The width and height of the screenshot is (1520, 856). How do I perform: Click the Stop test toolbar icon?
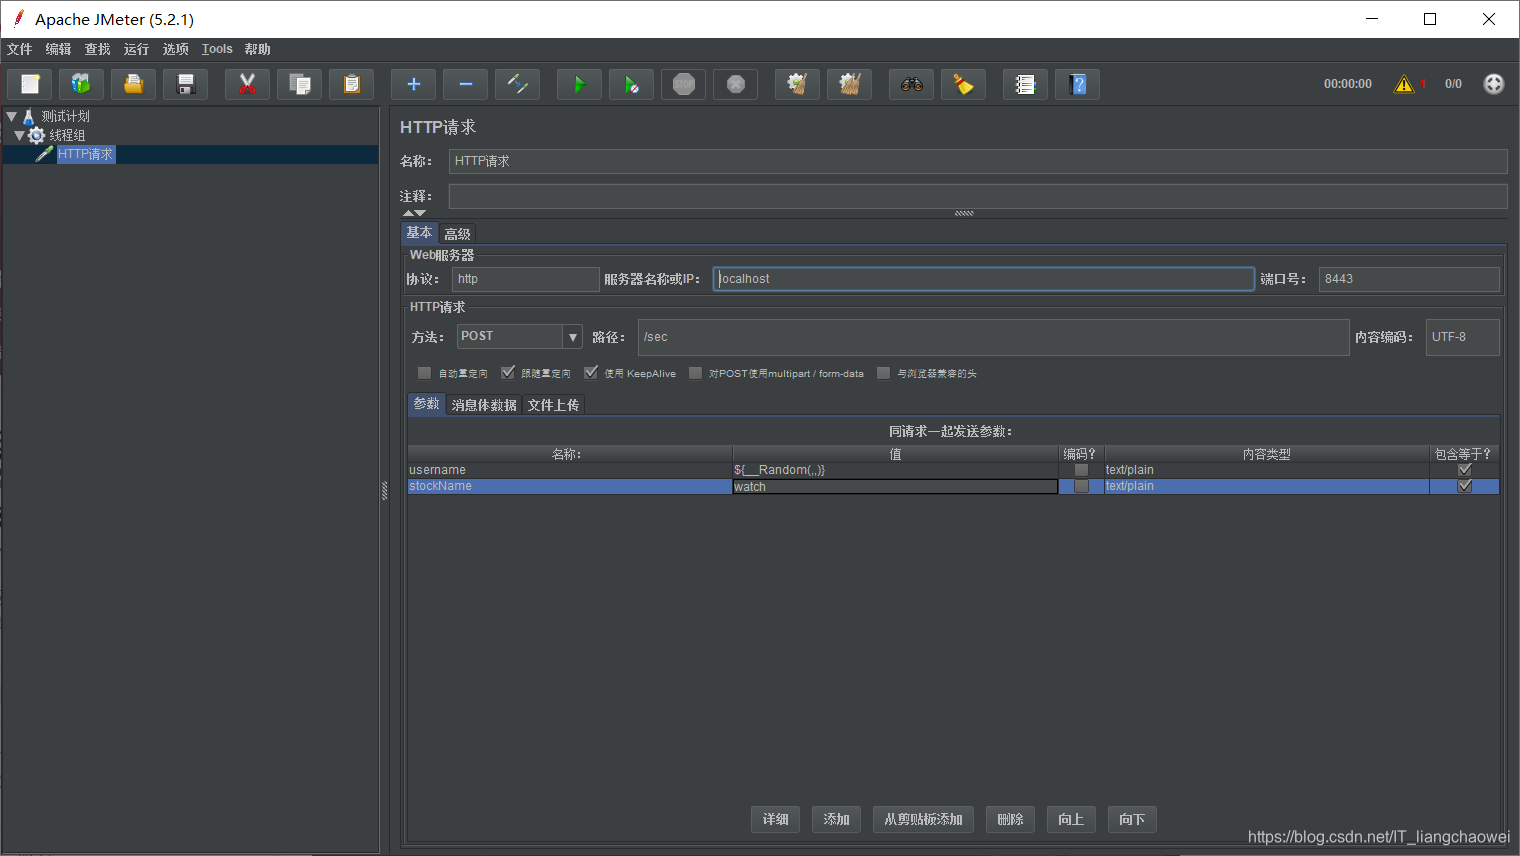(x=683, y=85)
